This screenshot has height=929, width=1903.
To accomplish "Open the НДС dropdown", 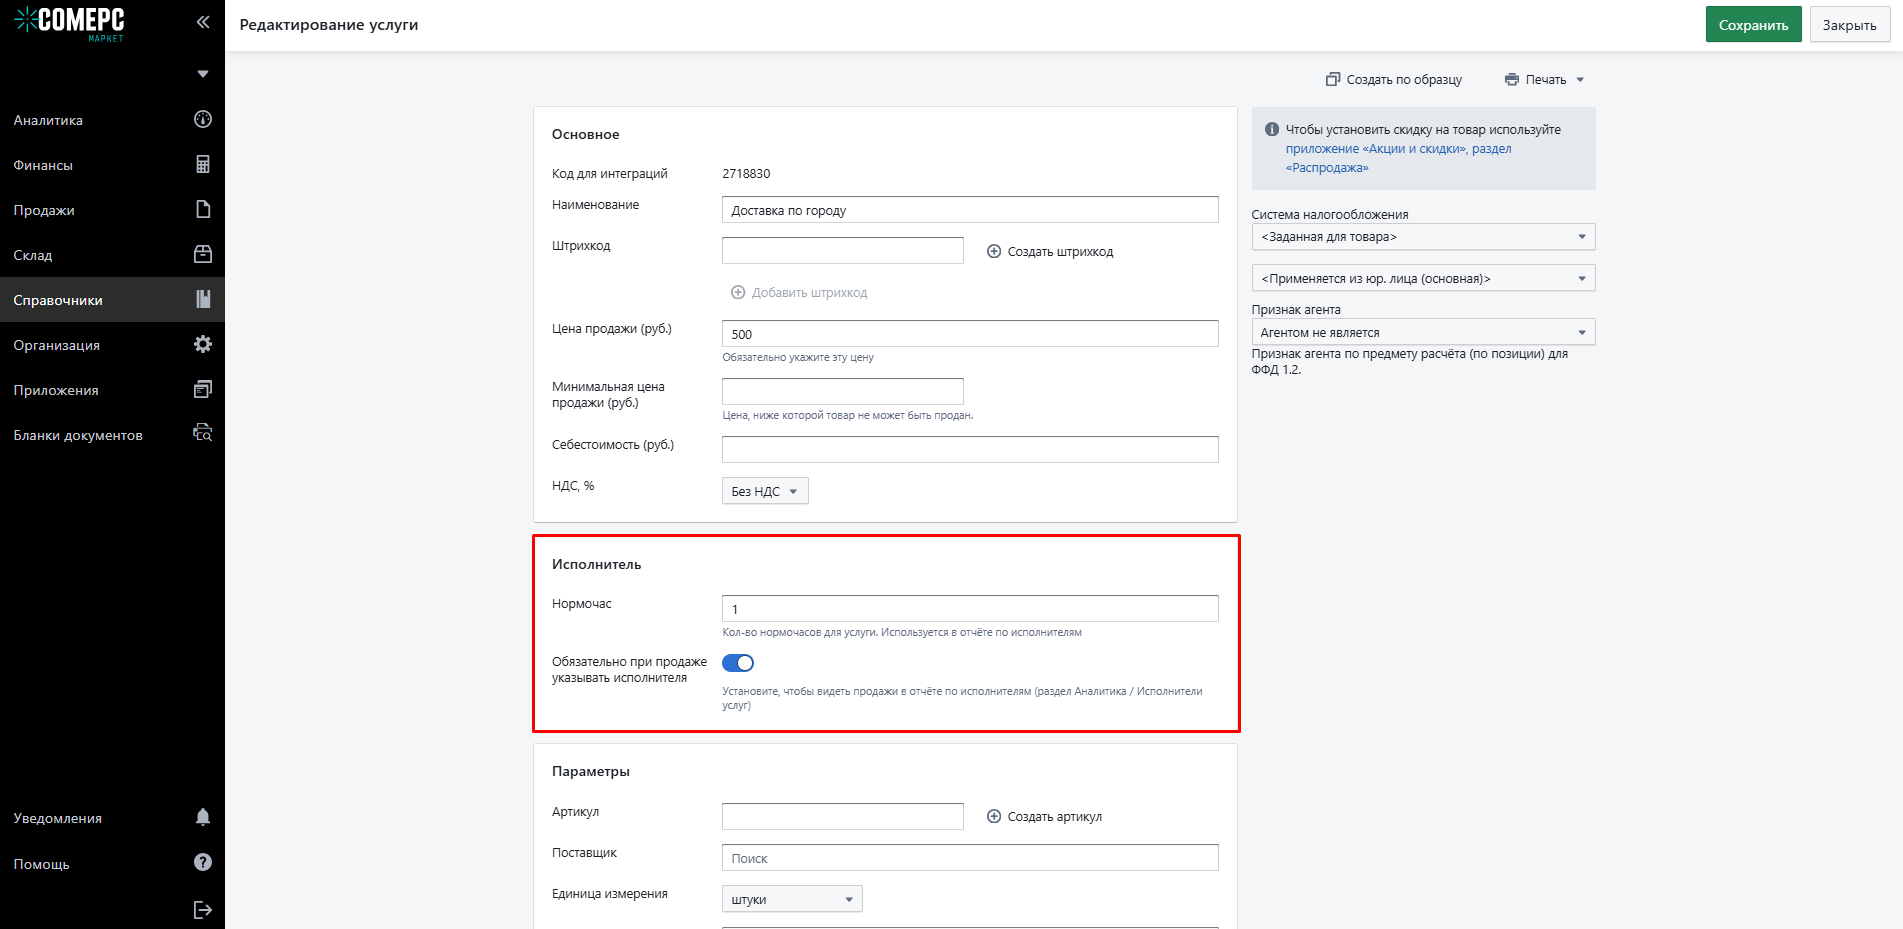I will pyautogui.click(x=765, y=491).
